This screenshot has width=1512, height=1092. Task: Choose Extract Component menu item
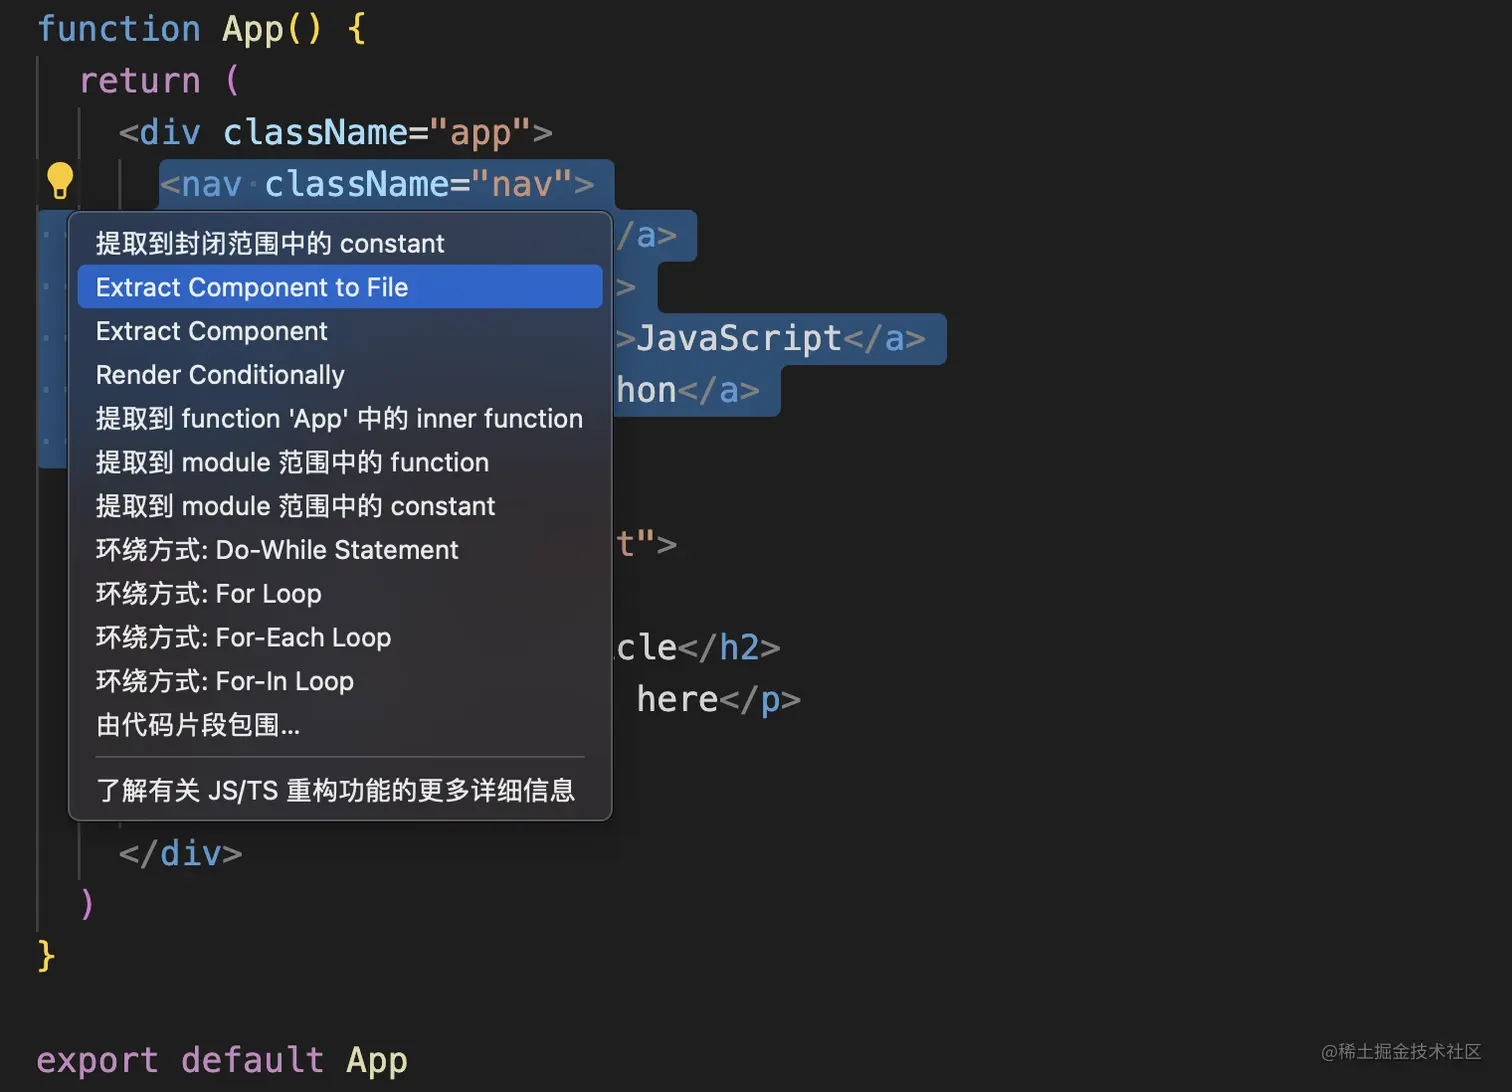(340, 331)
